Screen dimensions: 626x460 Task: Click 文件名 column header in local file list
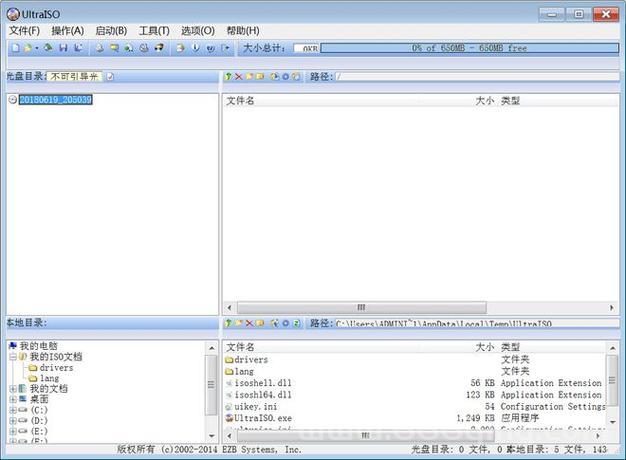coord(240,347)
